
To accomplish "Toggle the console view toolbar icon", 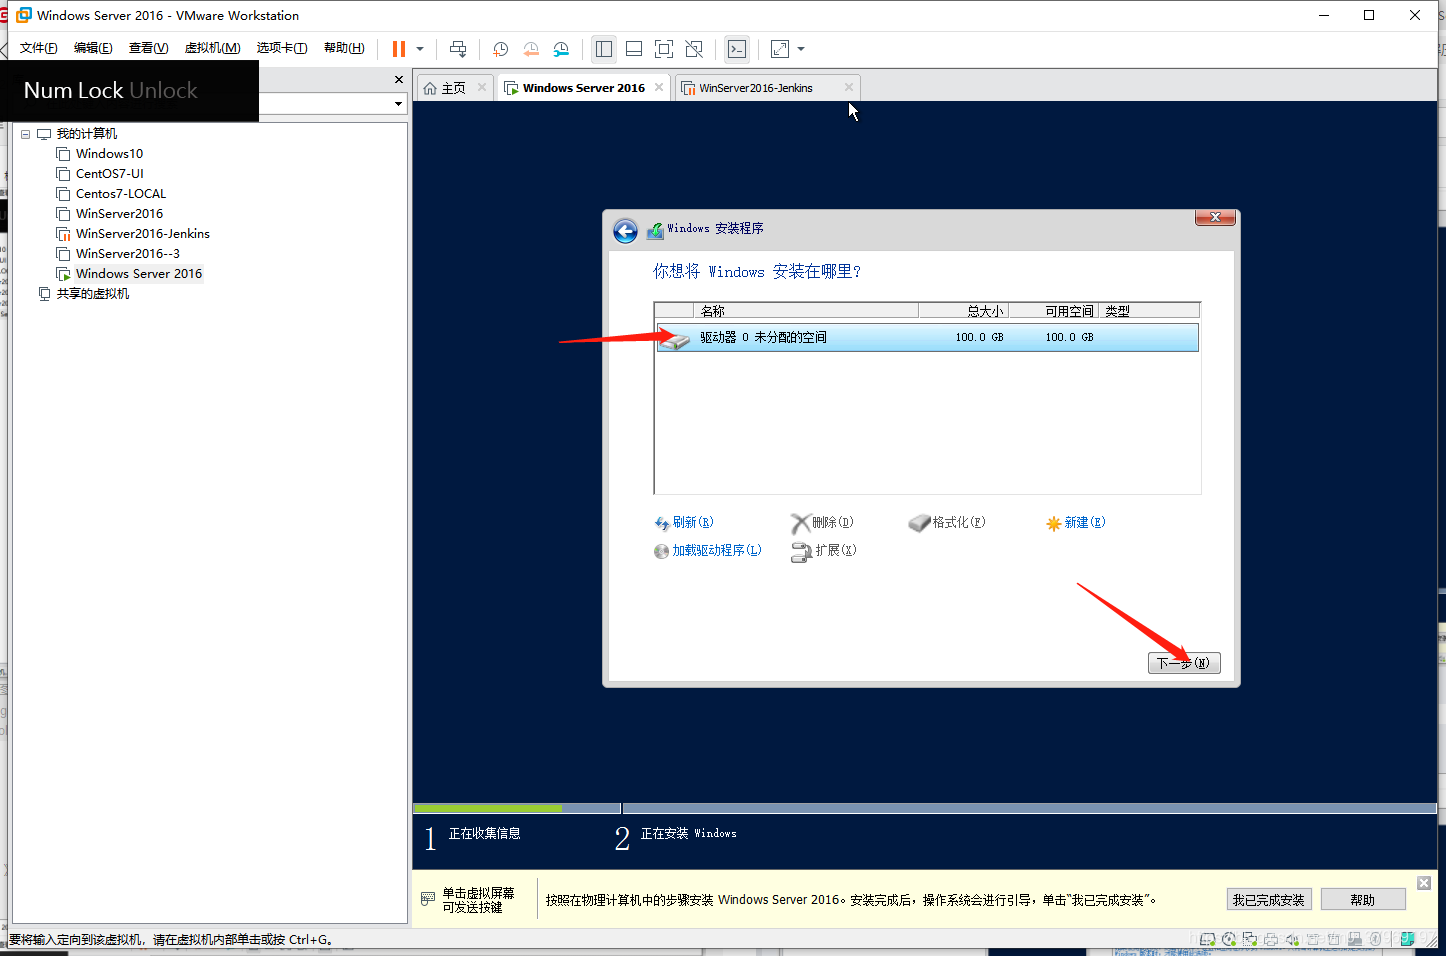I will pyautogui.click(x=737, y=49).
